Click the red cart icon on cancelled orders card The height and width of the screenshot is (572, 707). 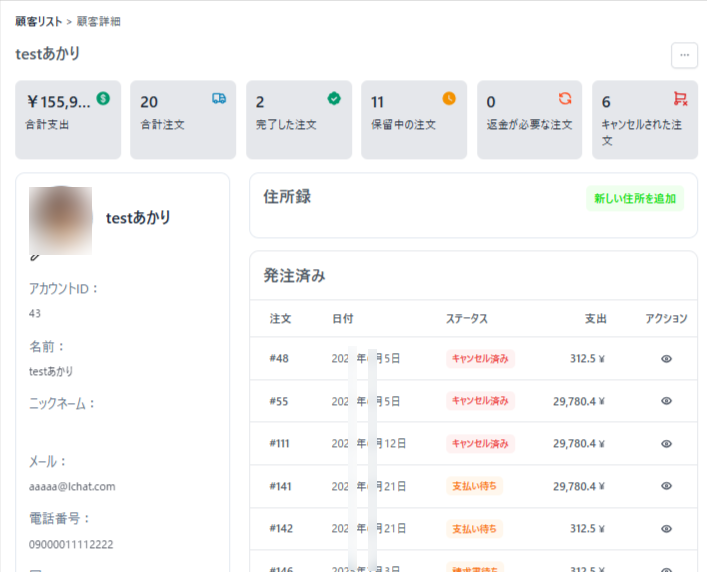(680, 98)
